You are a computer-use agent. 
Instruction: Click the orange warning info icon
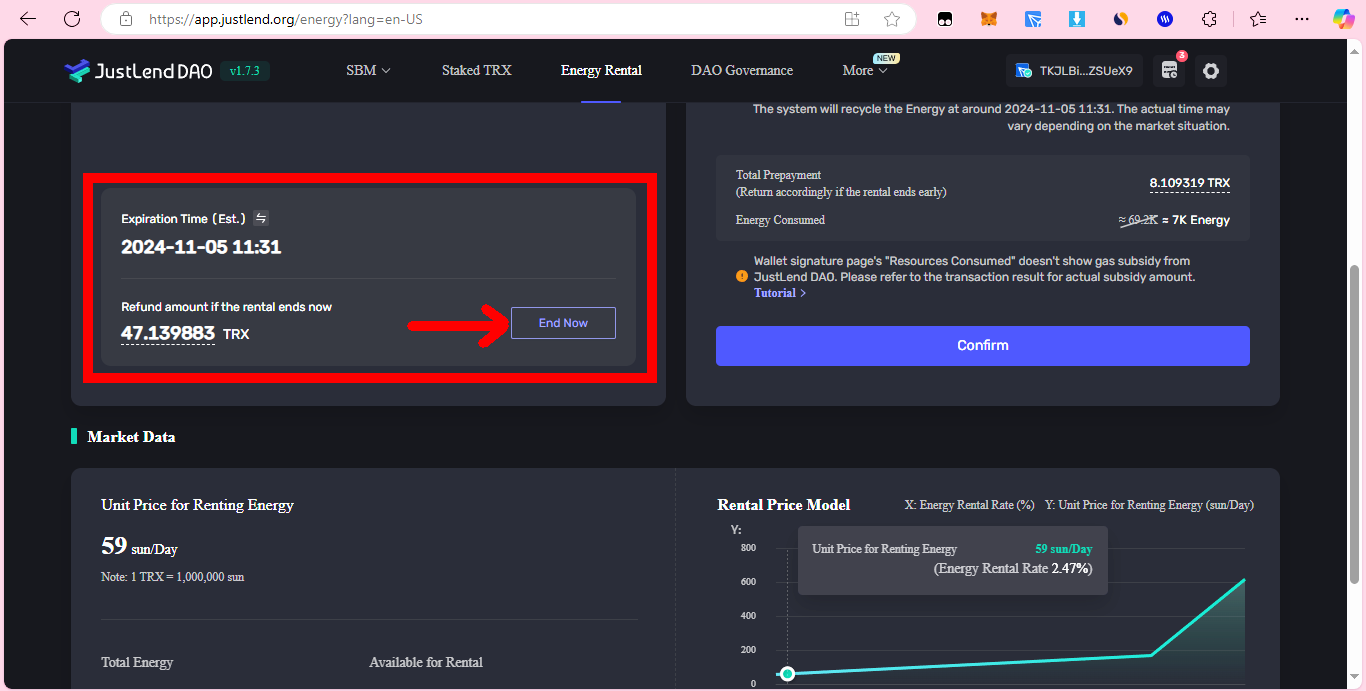[742, 276]
